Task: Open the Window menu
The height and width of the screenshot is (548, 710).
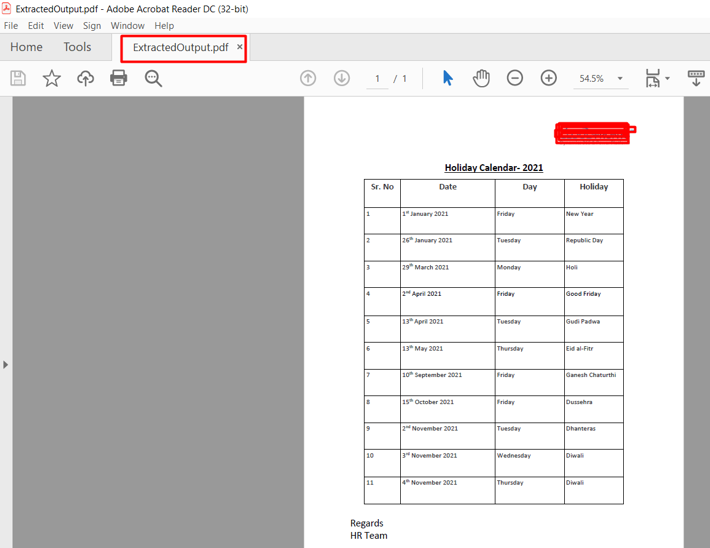Action: pos(128,26)
